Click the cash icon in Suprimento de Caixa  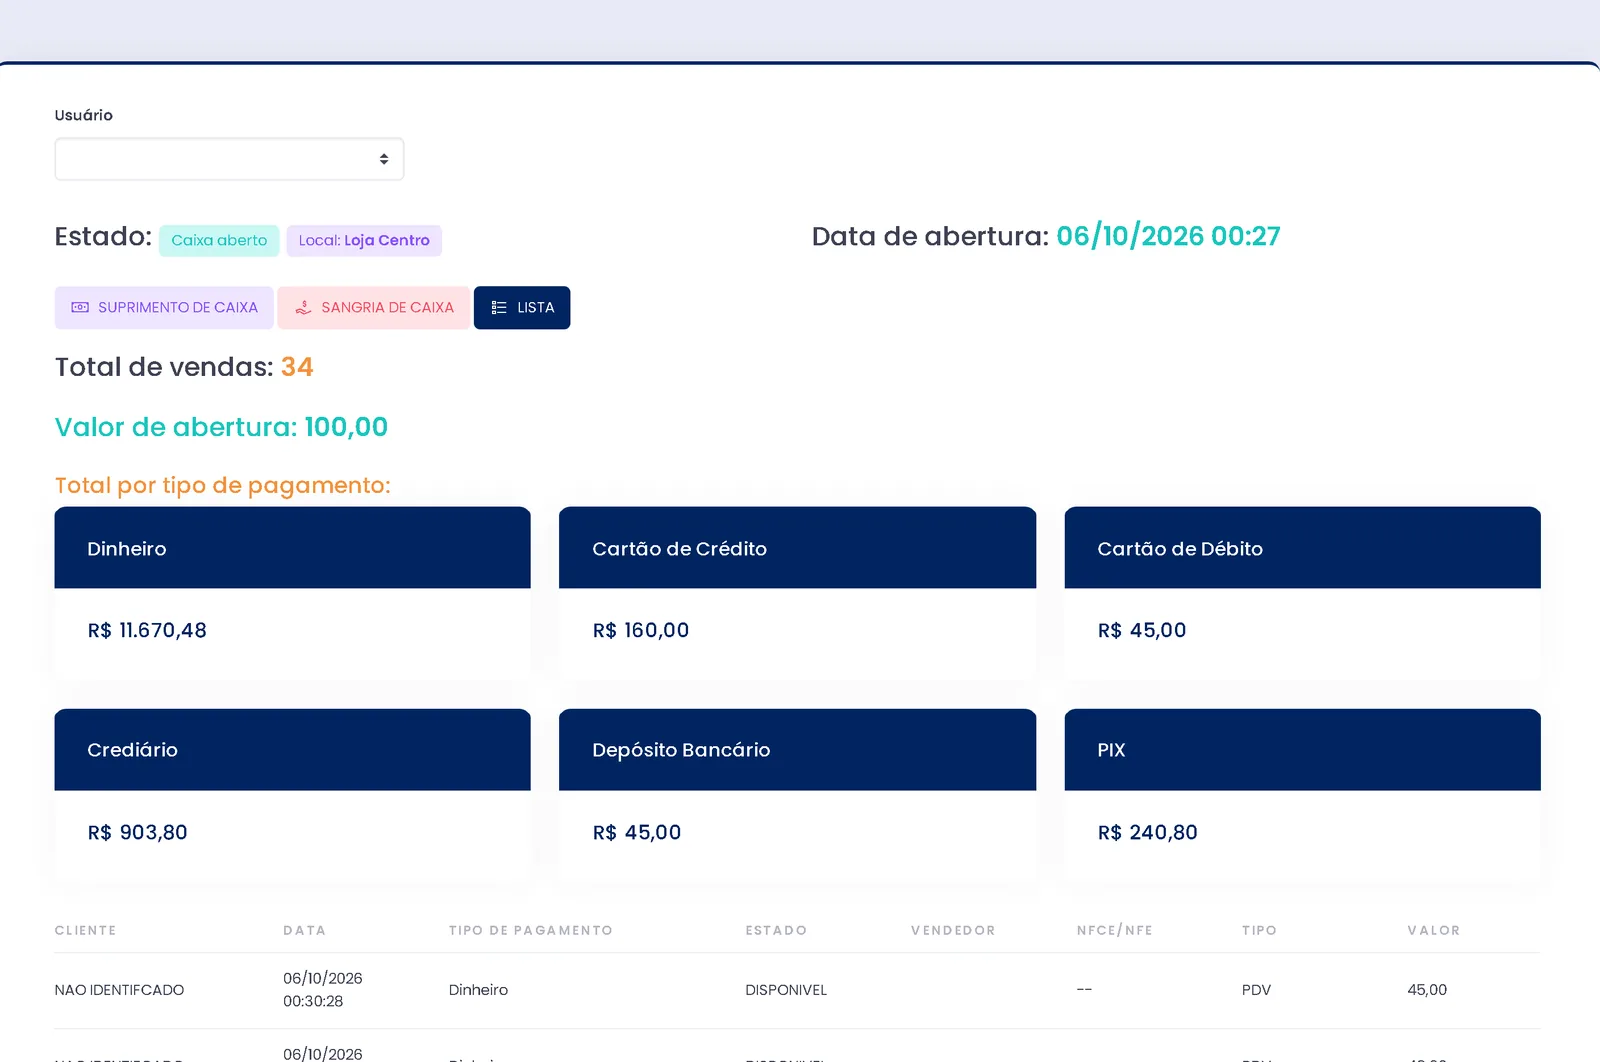pos(80,308)
